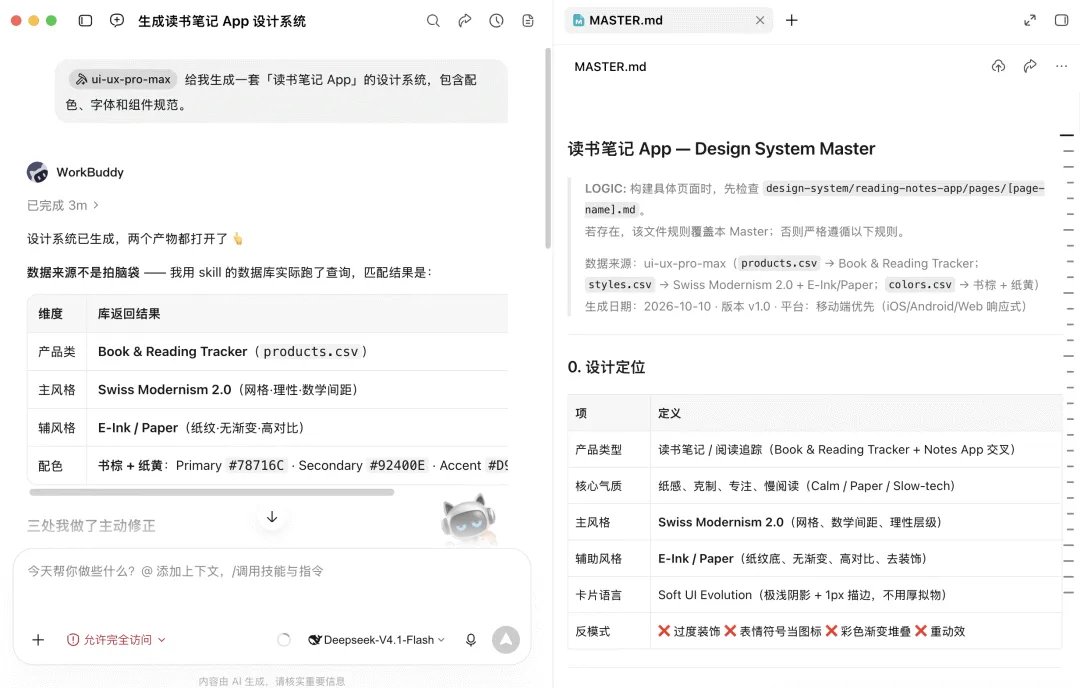
Task: Expand the 已完成 3m task details
Action: [63, 205]
